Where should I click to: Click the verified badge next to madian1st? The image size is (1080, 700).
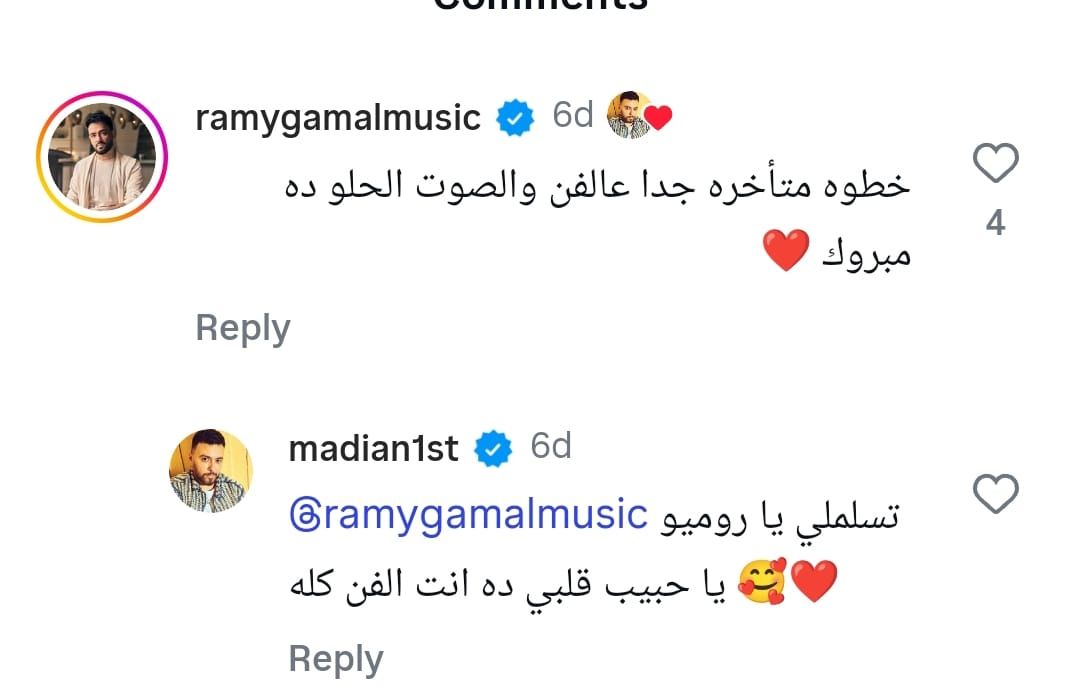pyautogui.click(x=492, y=448)
